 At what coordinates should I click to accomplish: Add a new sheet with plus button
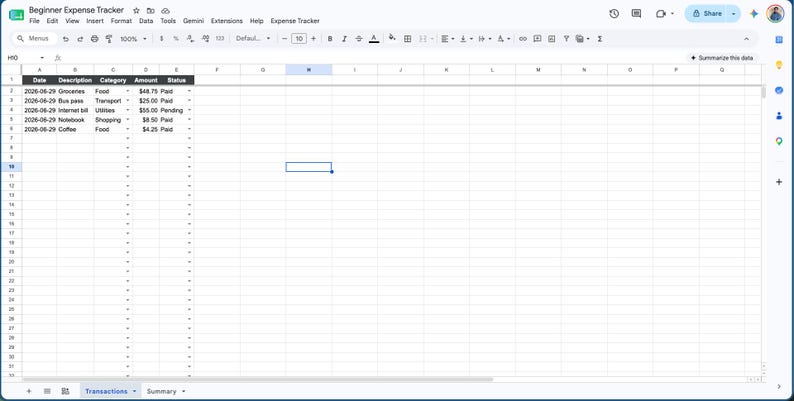pos(29,391)
